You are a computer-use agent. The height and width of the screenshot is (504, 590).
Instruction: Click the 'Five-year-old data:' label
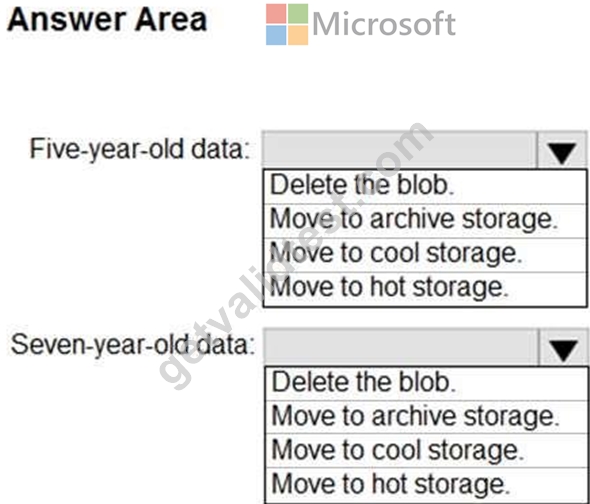pos(140,149)
